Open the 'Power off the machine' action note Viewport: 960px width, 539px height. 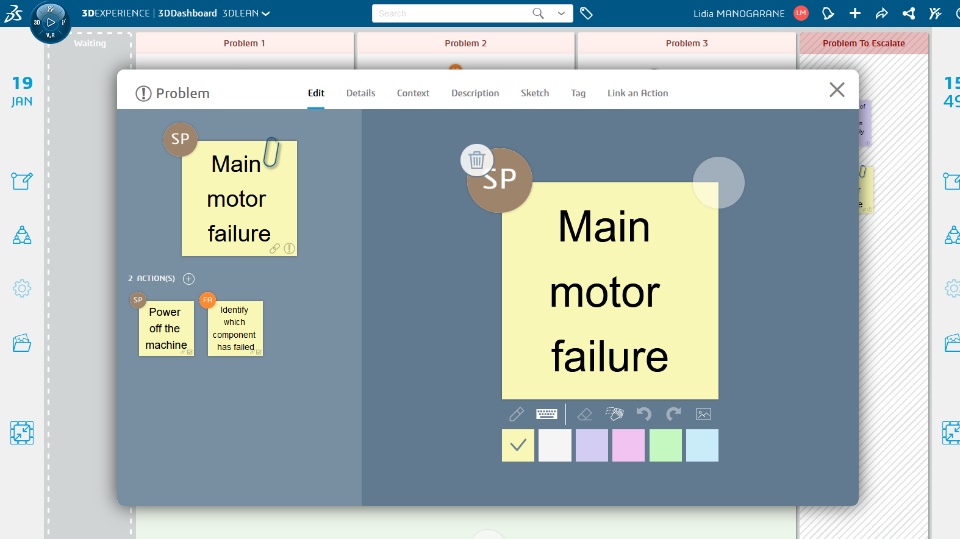[x=166, y=328]
